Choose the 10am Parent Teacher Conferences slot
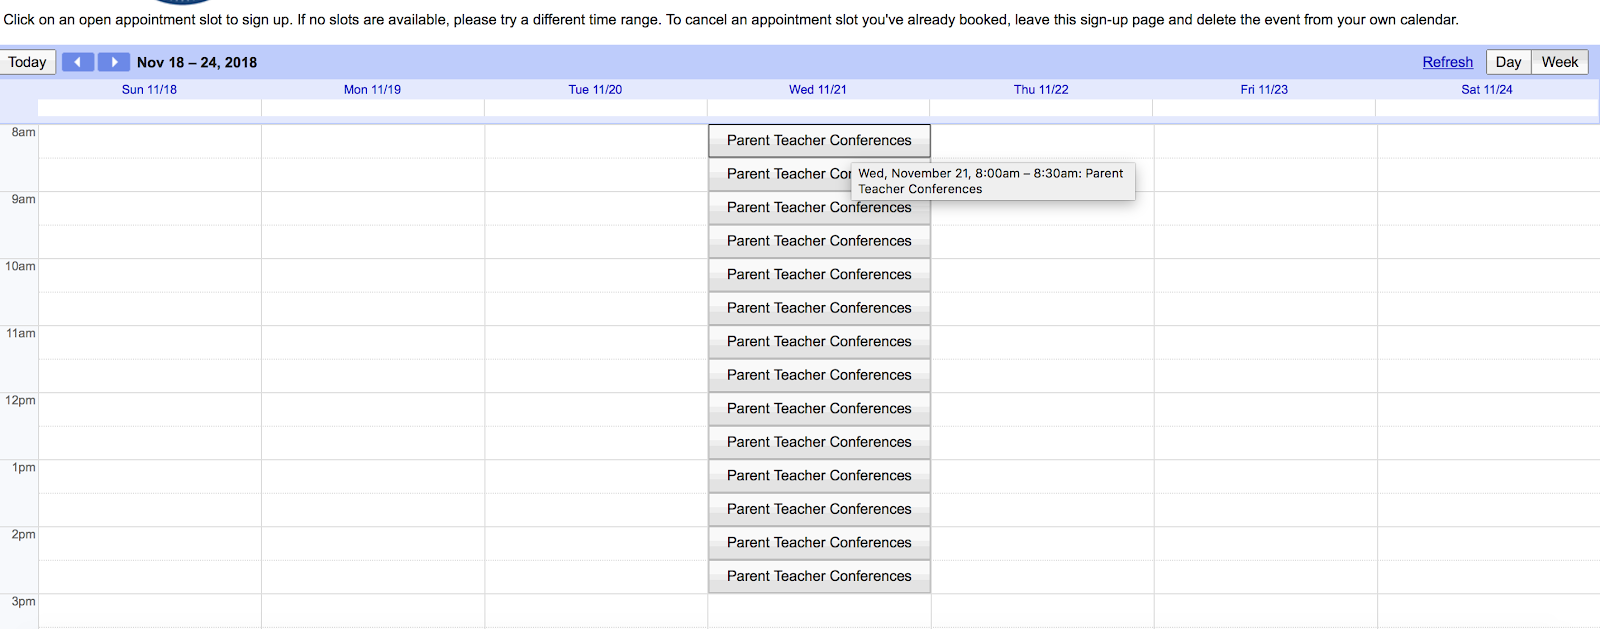Image resolution: width=1600 pixels, height=629 pixels. [x=819, y=275]
